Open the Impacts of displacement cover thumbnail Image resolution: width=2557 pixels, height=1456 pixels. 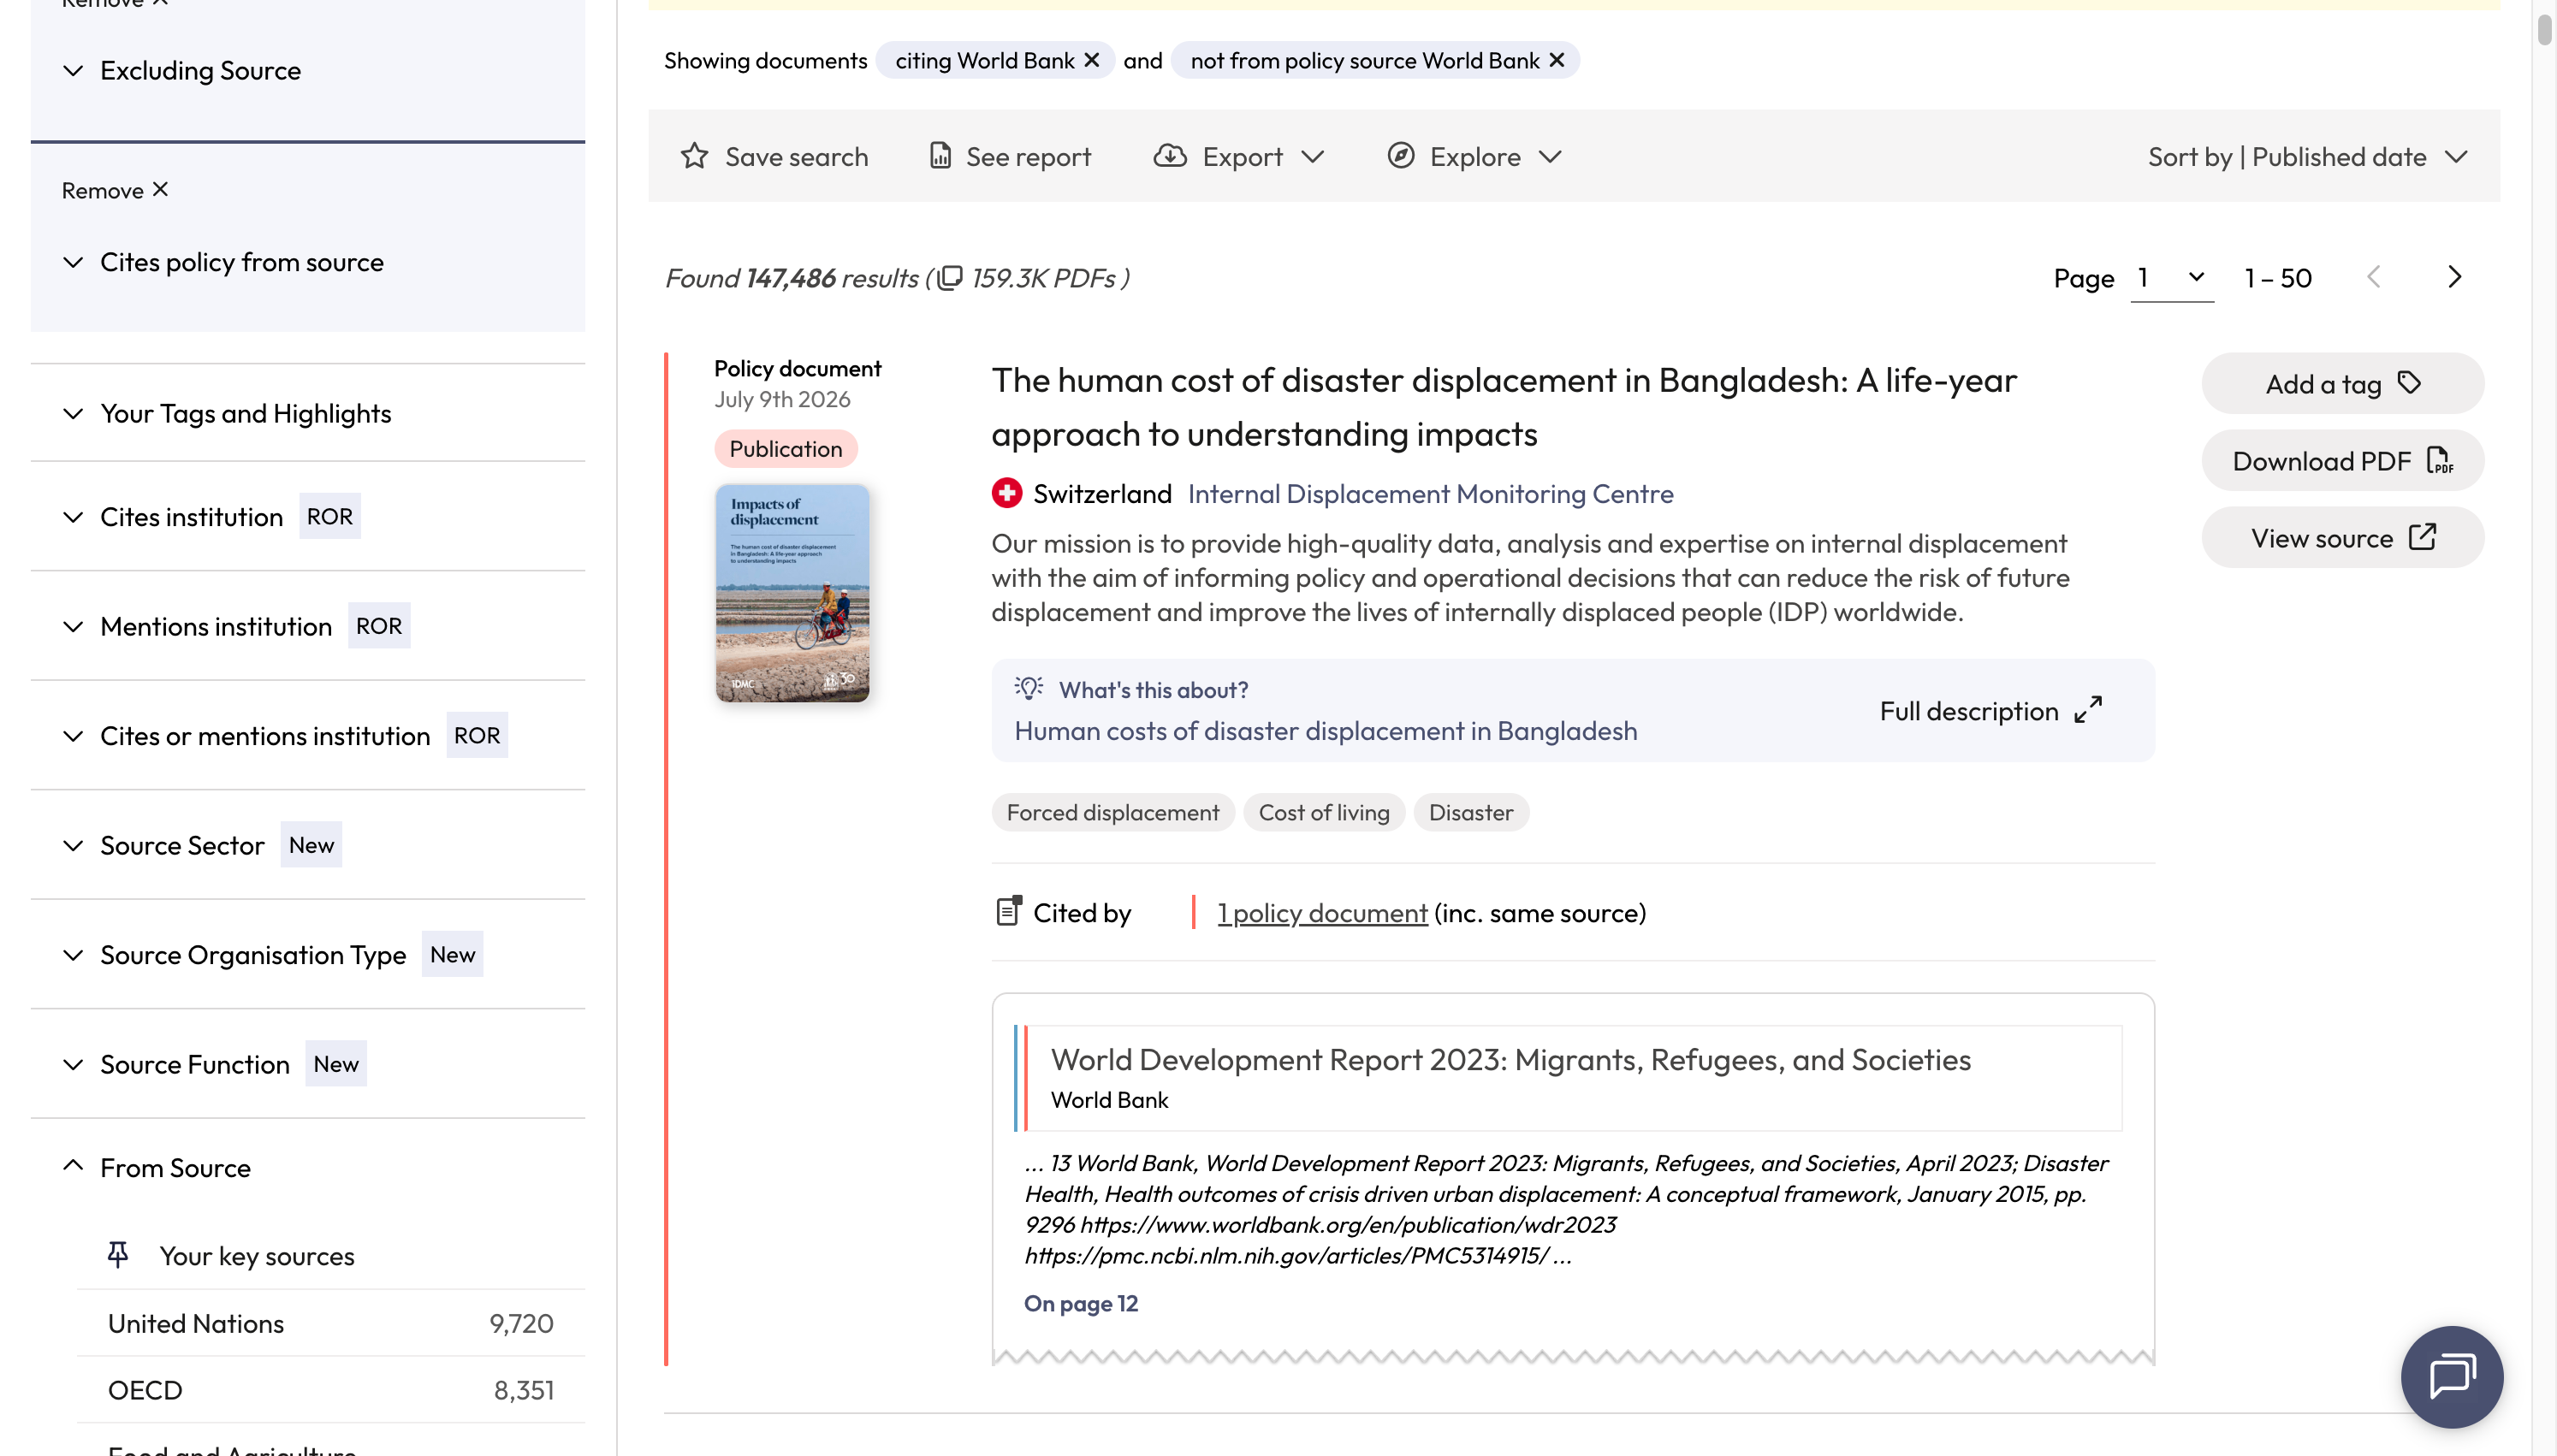pyautogui.click(x=792, y=593)
